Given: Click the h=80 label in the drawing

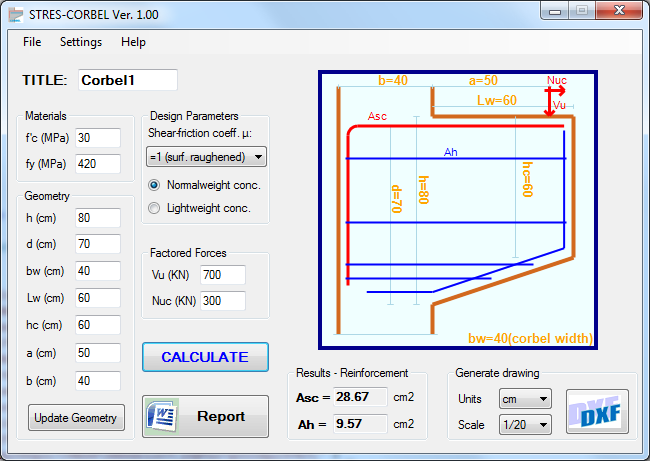Looking at the screenshot, I should pos(423,190).
